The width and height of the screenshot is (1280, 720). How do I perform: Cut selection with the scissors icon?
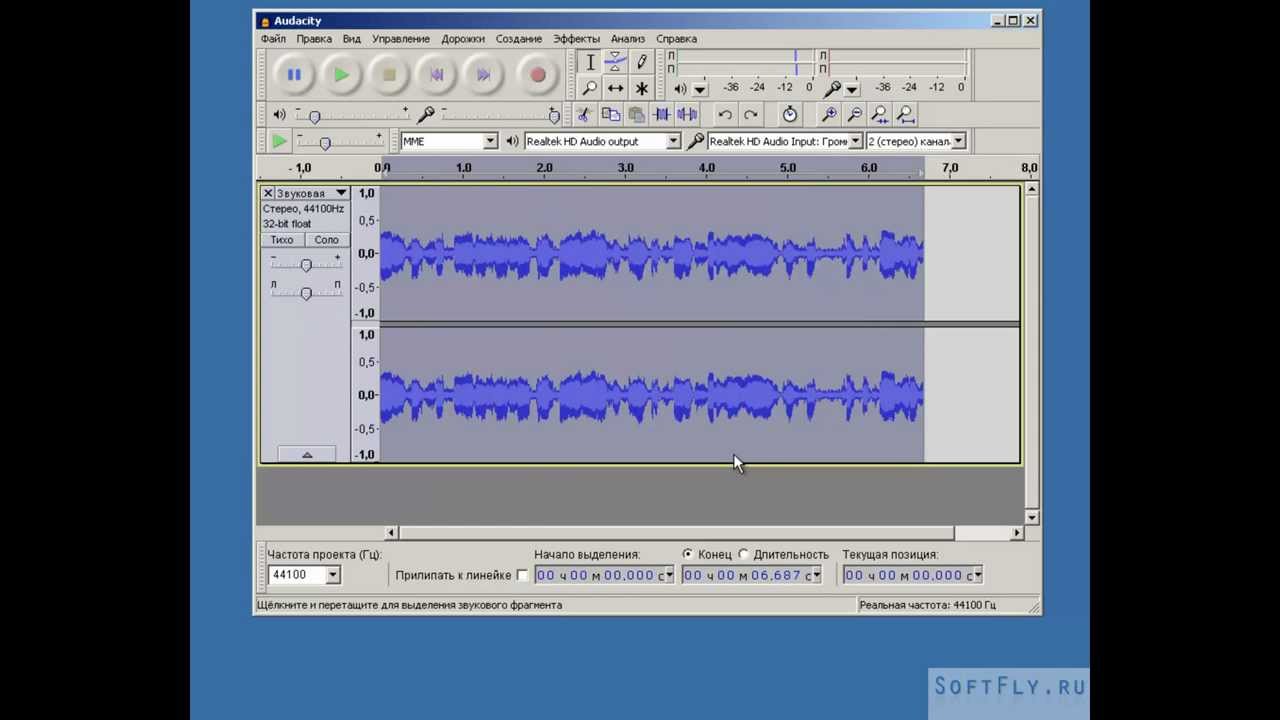coord(584,115)
